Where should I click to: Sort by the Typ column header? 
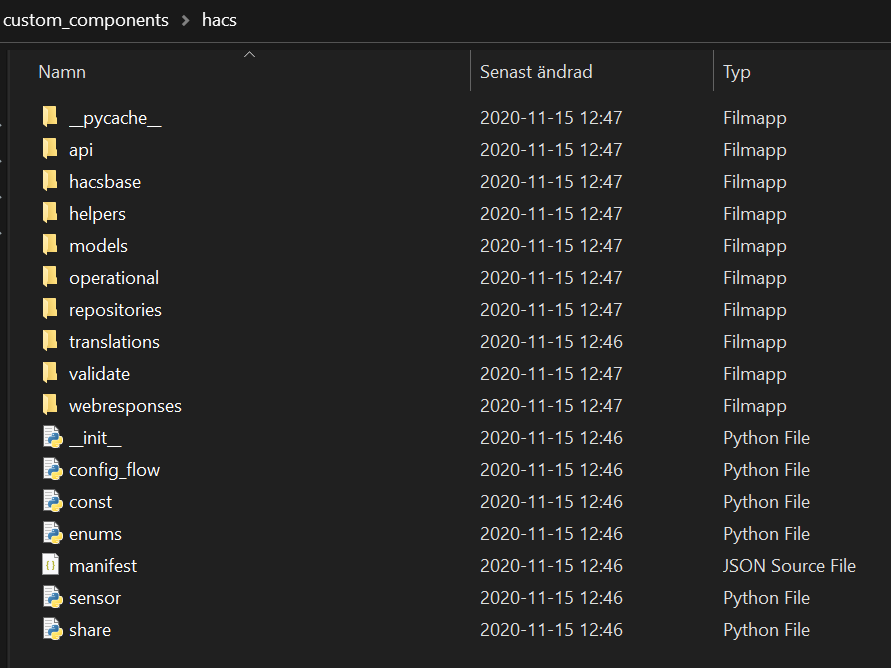pyautogui.click(x=736, y=73)
